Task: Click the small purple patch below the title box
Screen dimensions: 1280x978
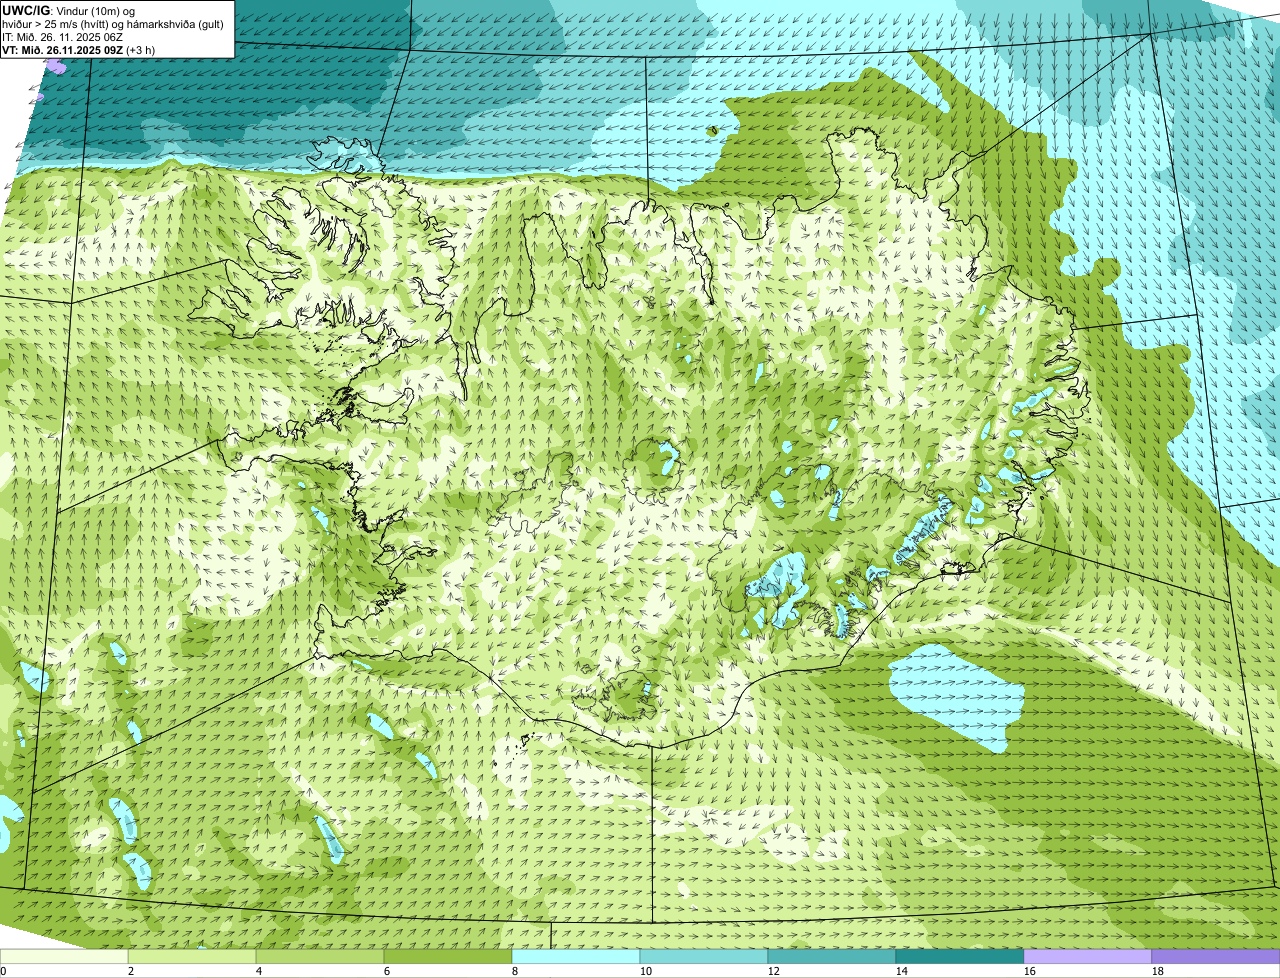Action: [55, 67]
